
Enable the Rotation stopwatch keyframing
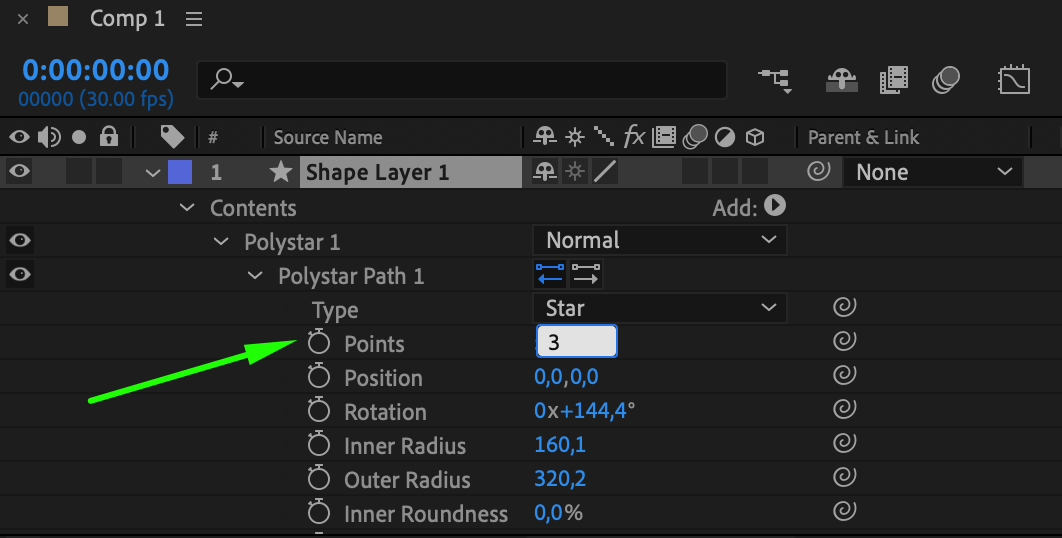pyautogui.click(x=319, y=411)
